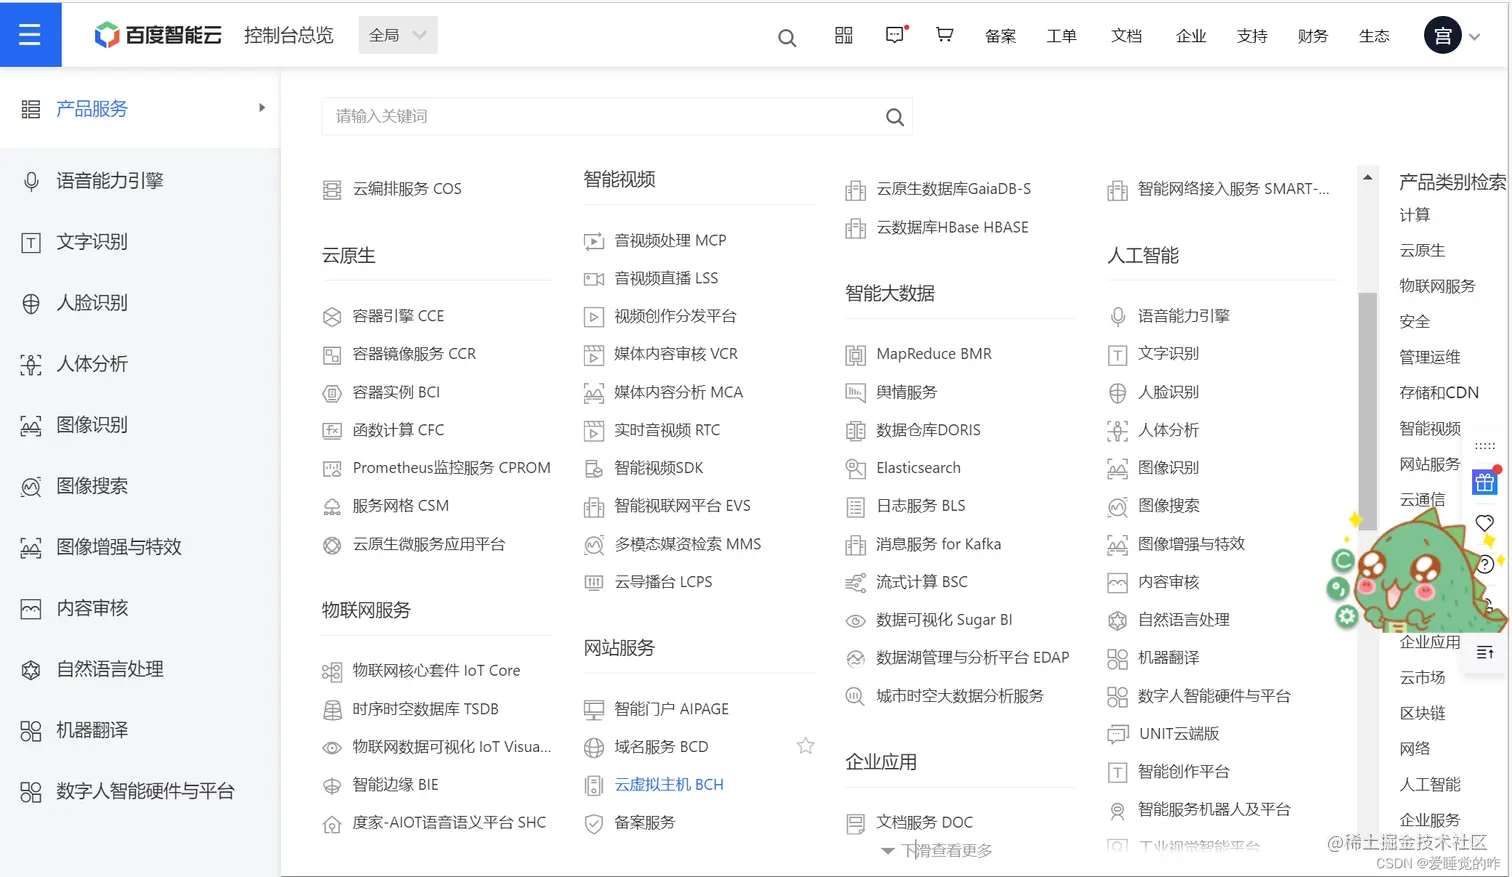The image size is (1512, 877).
Task: Open the message notifications icon
Action: coord(895,35)
